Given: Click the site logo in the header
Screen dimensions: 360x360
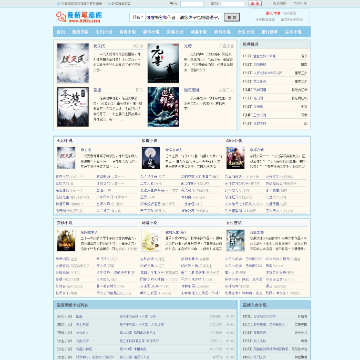Looking at the screenshot, I should coord(78,17).
